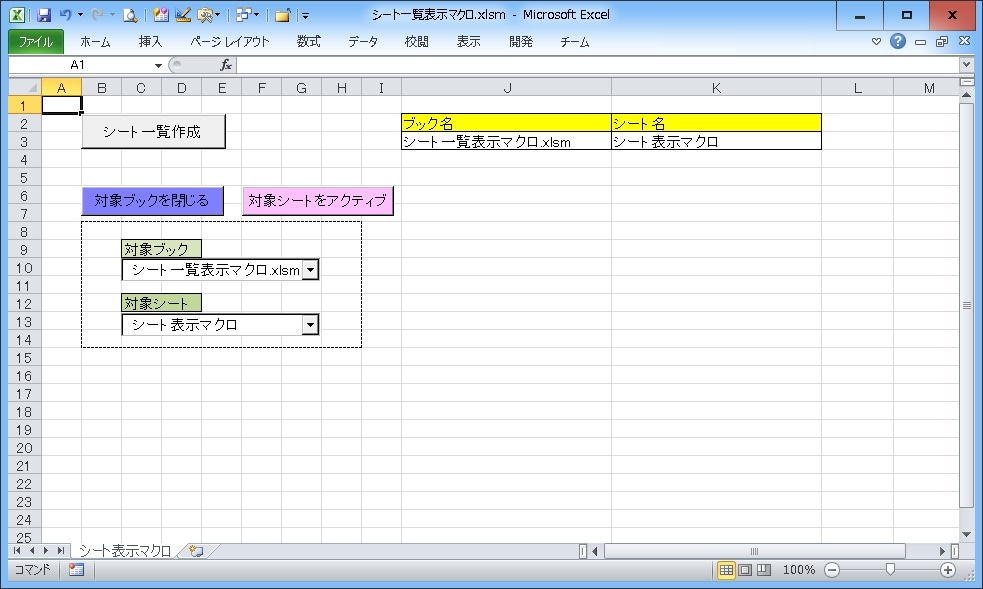983x589 pixels.
Task: Click the vertical scroll down arrow
Action: coord(966,534)
